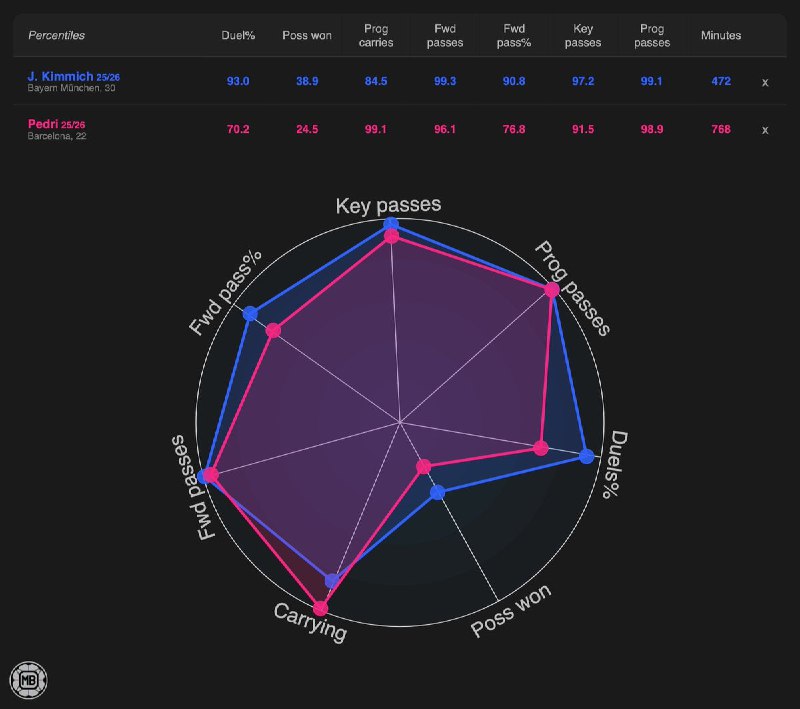Select the Prog carries column header
The width and height of the screenshot is (800, 709).
375,35
